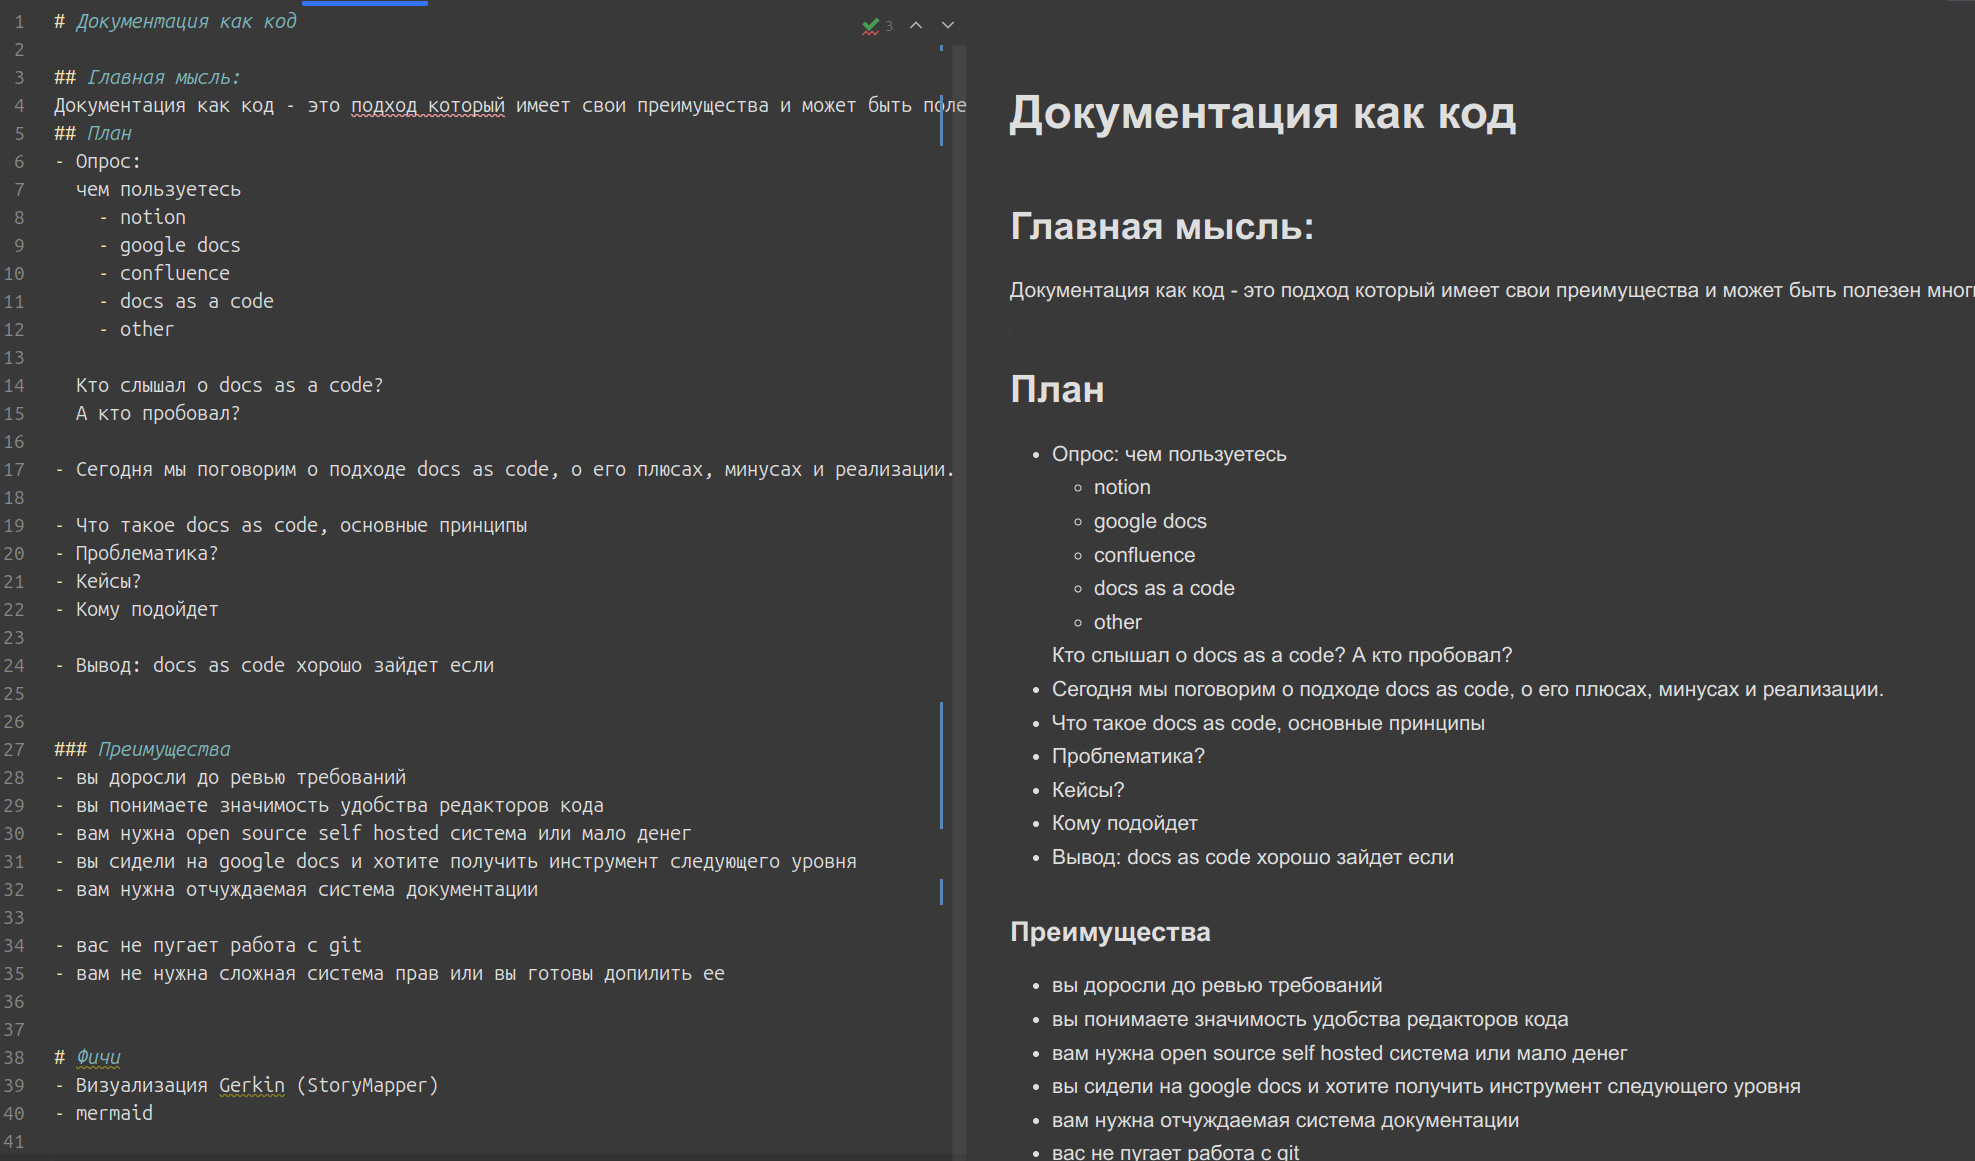
Task: Click the '# Фичи' heading in the editor
Action: [x=98, y=1057]
